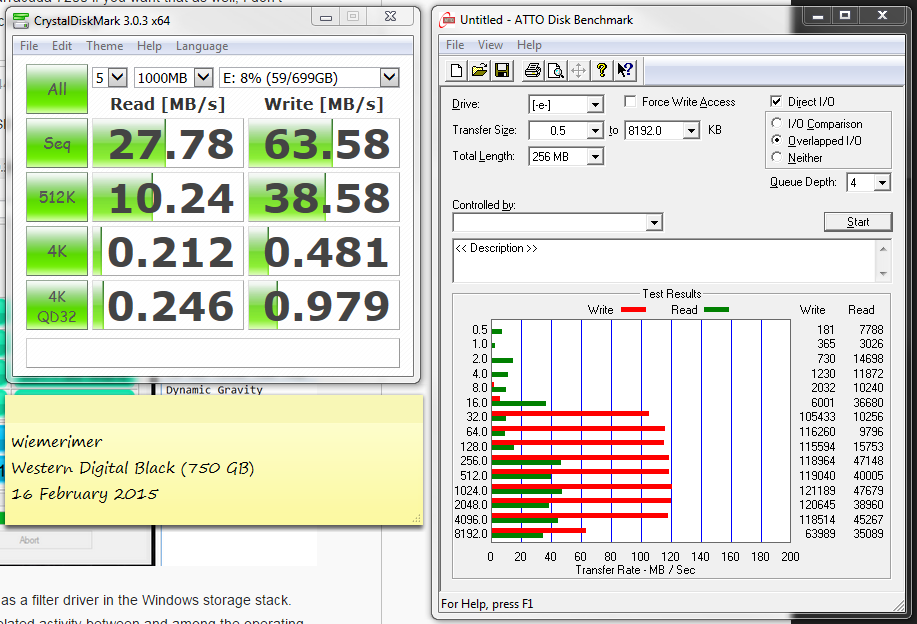The width and height of the screenshot is (917, 624).
Task: Select the Neither radio button
Action: (x=777, y=158)
